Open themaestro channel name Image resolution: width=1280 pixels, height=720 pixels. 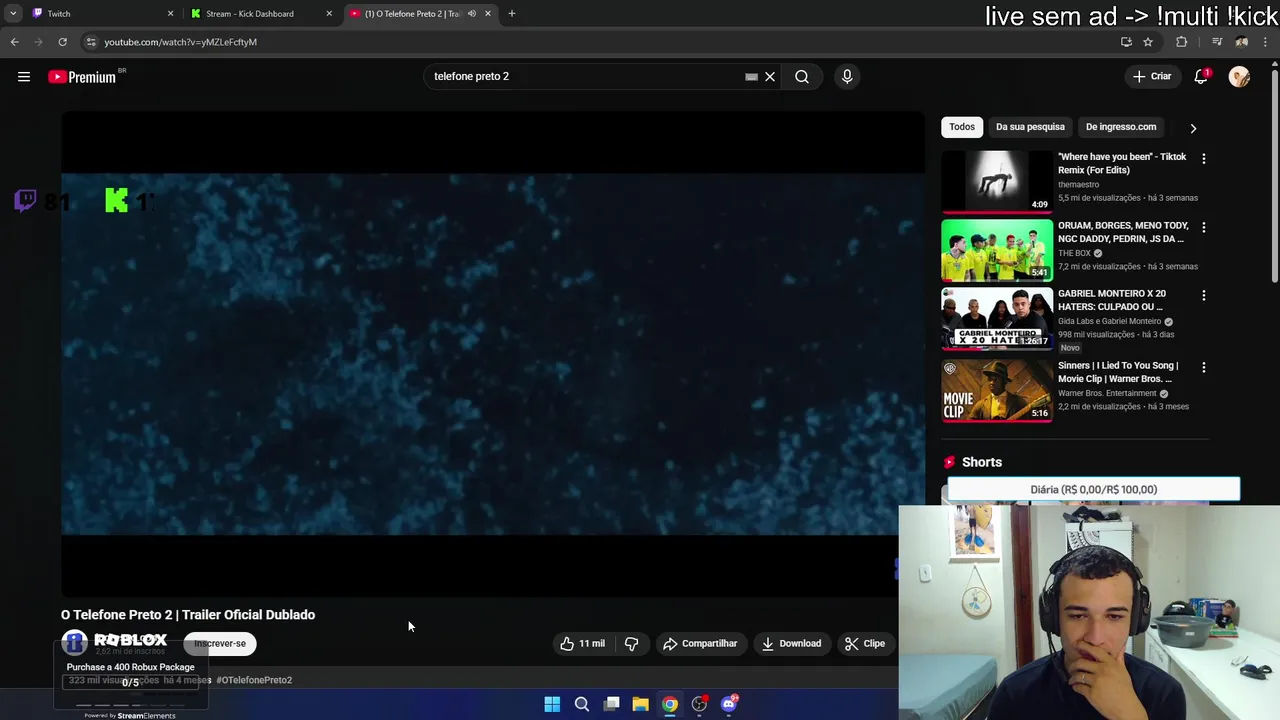(1078, 184)
